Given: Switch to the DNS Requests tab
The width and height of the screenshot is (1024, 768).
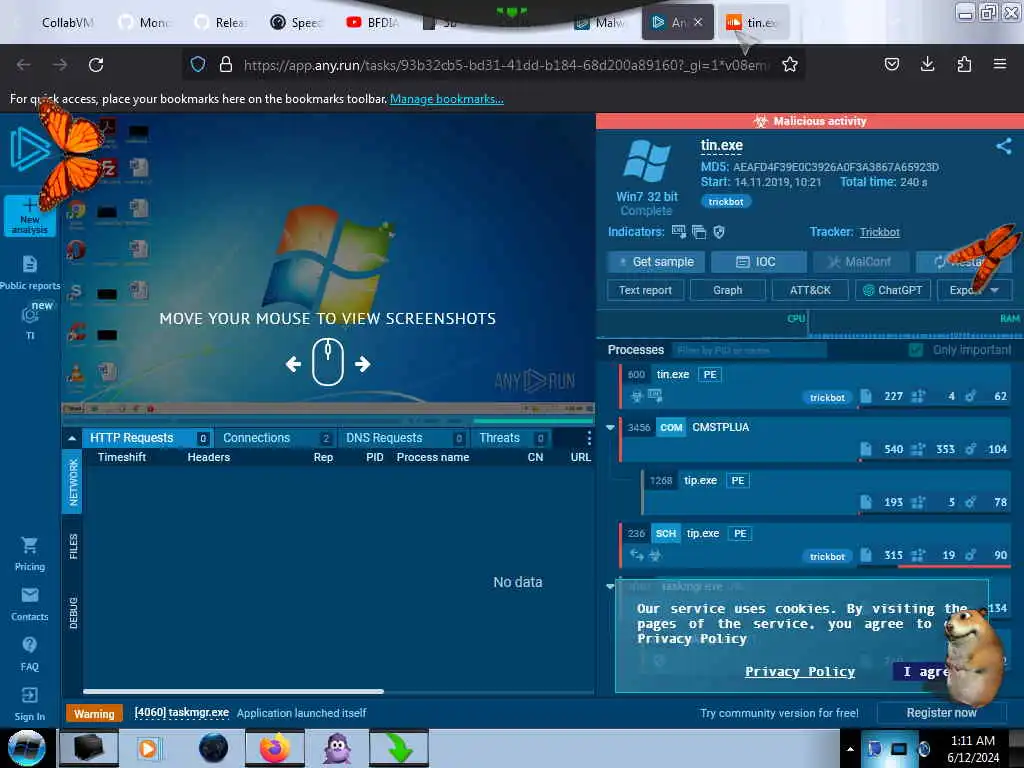Looking at the screenshot, I should (x=404, y=438).
